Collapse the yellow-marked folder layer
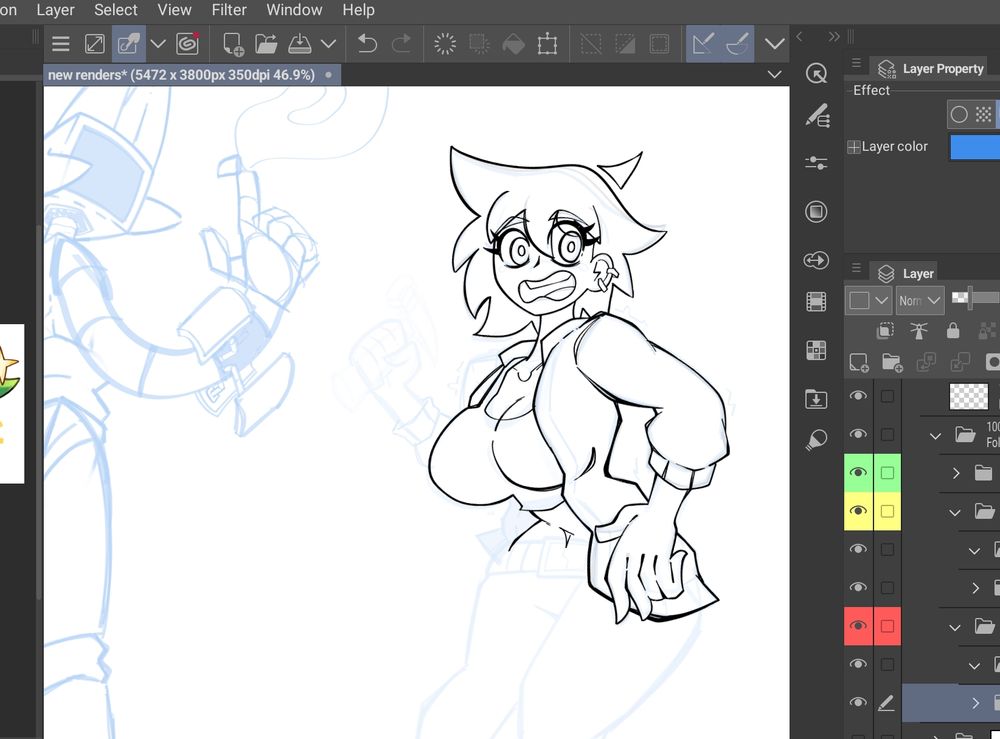1000x739 pixels. point(955,512)
